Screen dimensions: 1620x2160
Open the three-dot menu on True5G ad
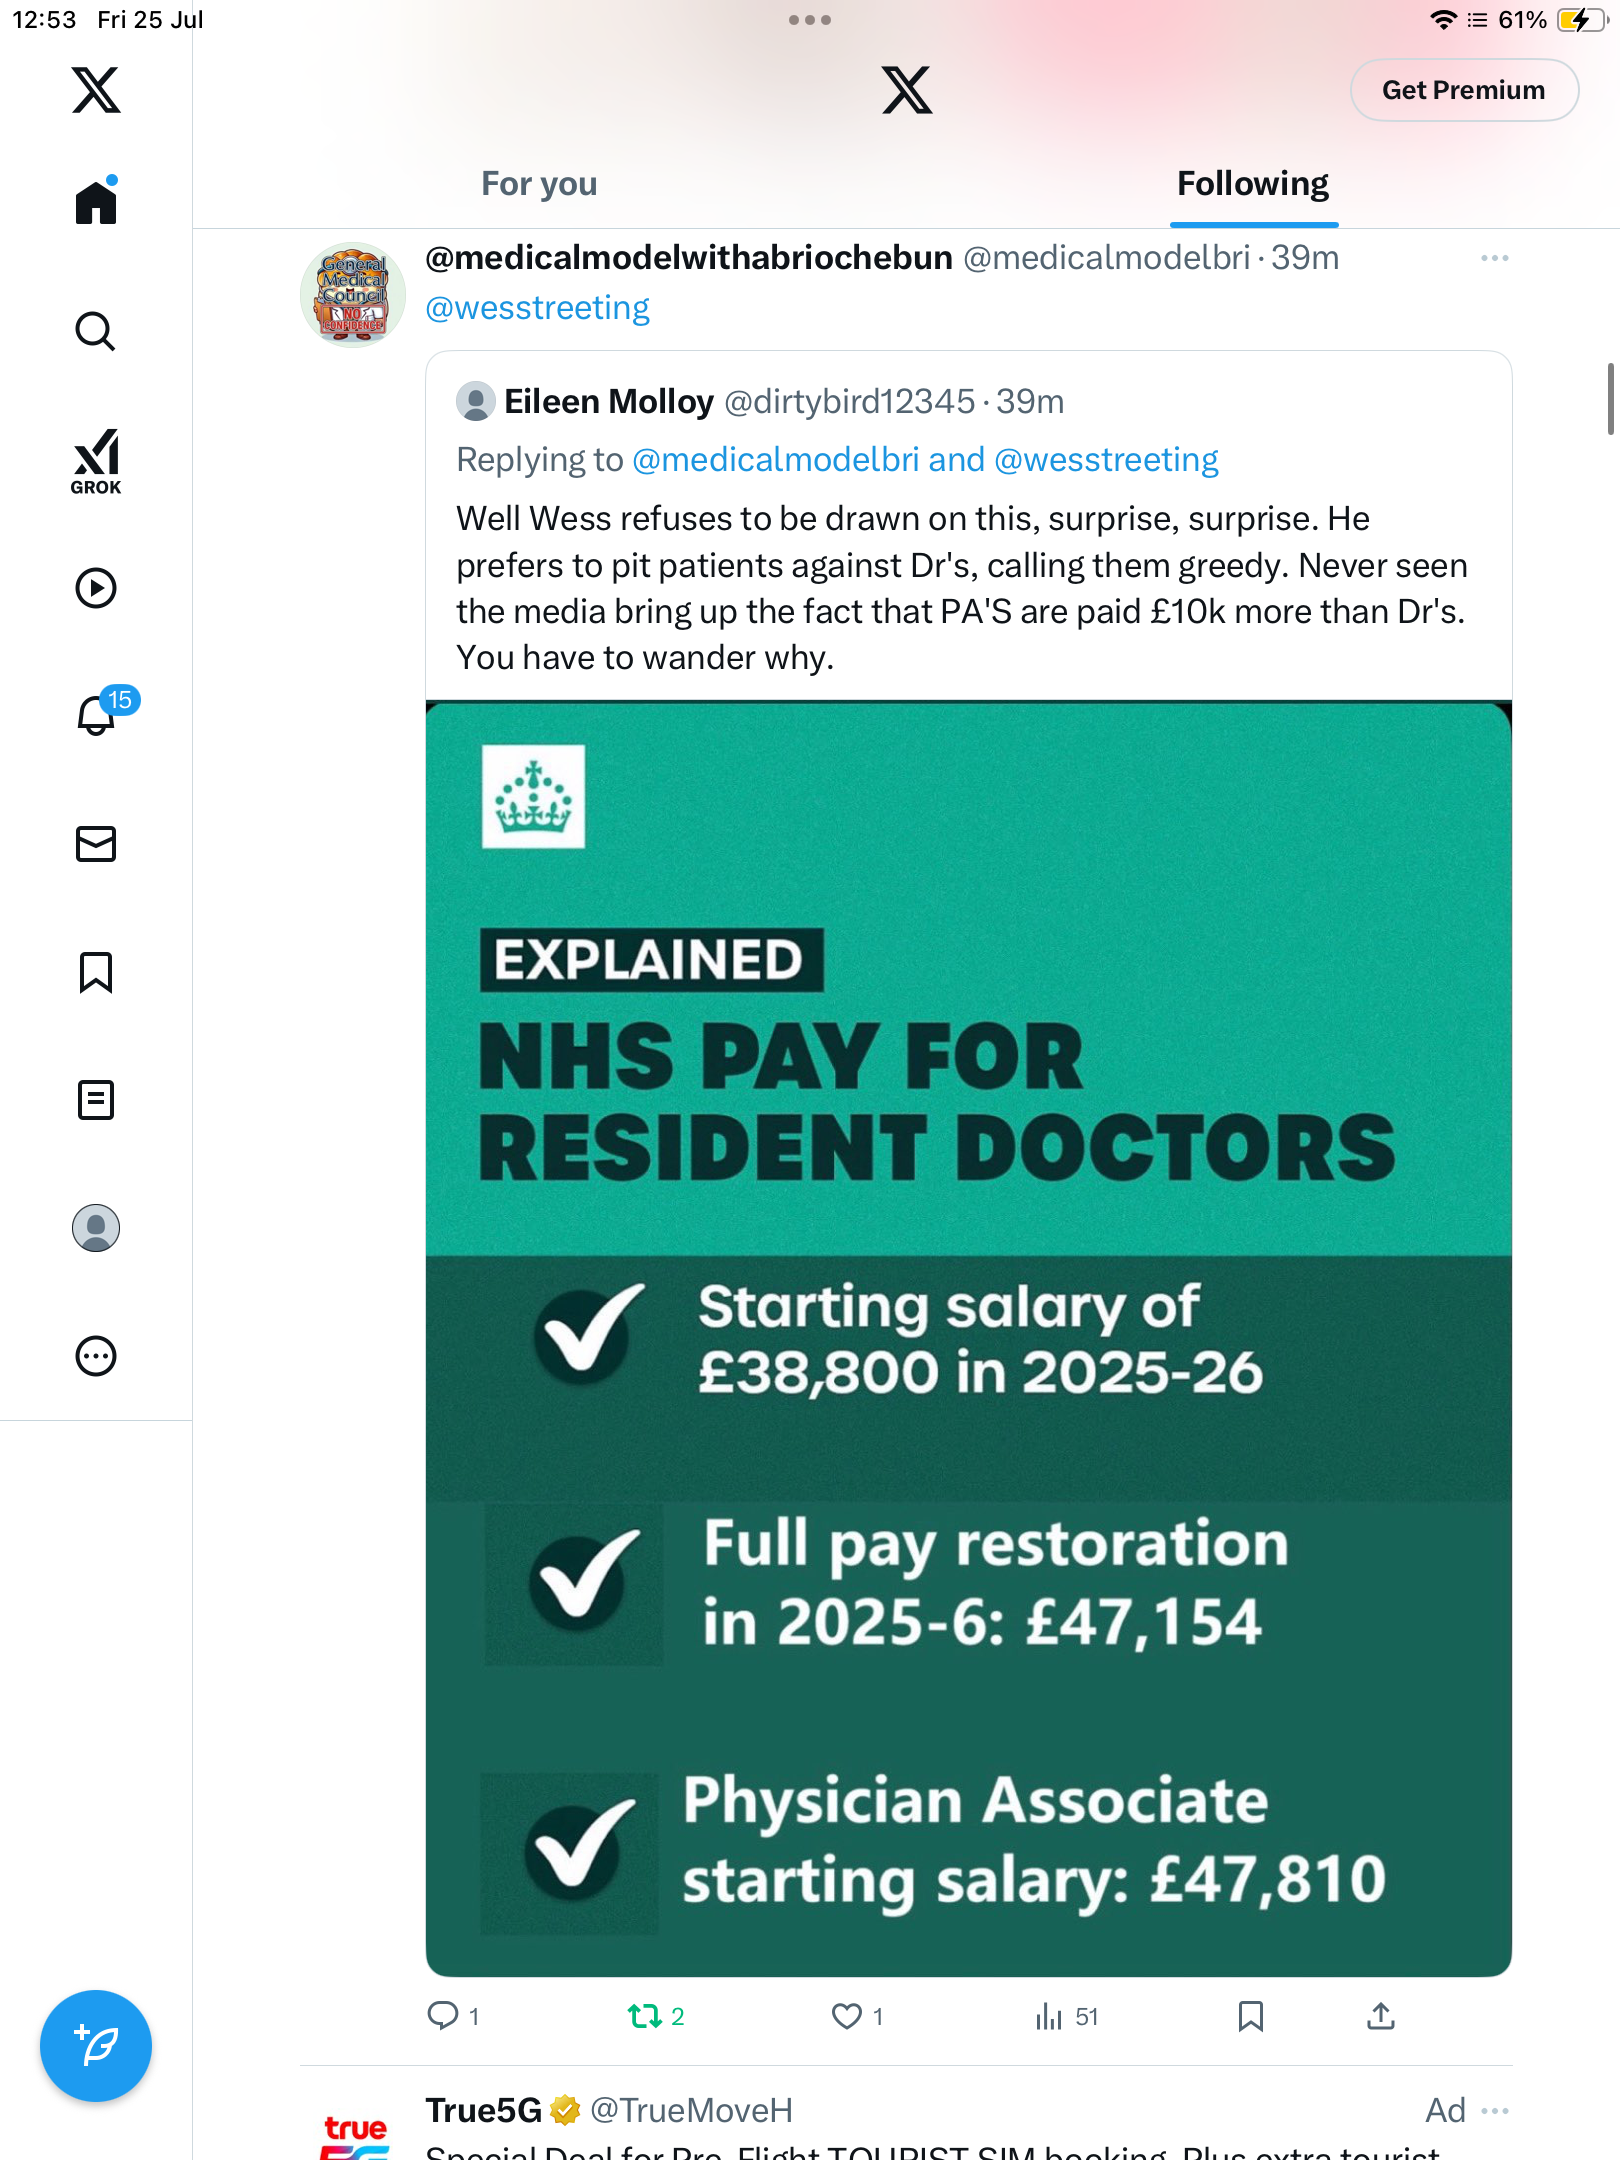point(1495,2110)
